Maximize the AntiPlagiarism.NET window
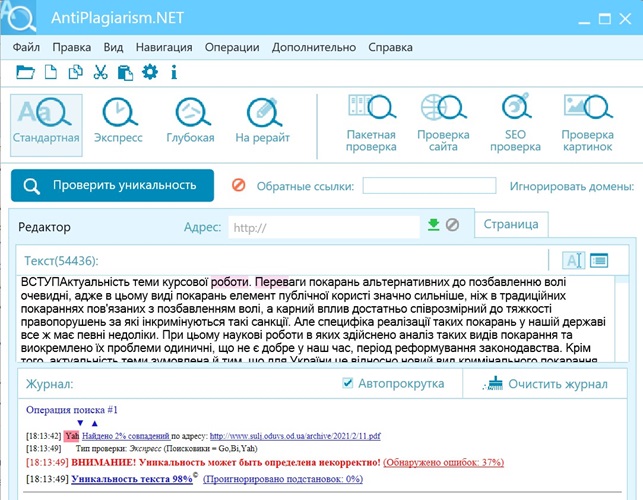Image resolution: width=643 pixels, height=500 pixels. (605, 18)
